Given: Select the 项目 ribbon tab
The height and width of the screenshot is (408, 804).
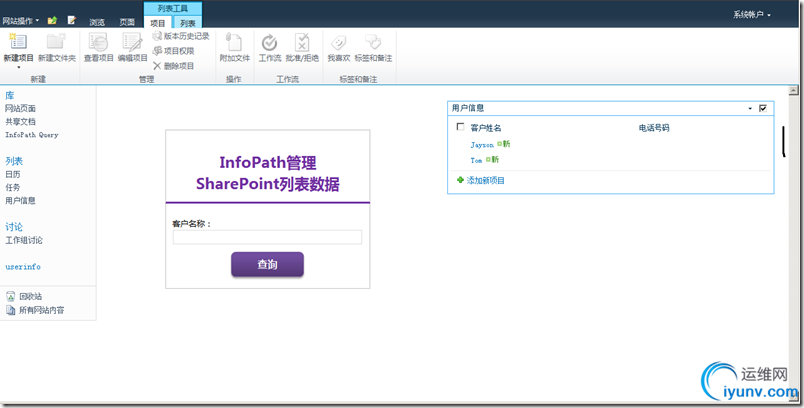Looking at the screenshot, I should coord(158,23).
